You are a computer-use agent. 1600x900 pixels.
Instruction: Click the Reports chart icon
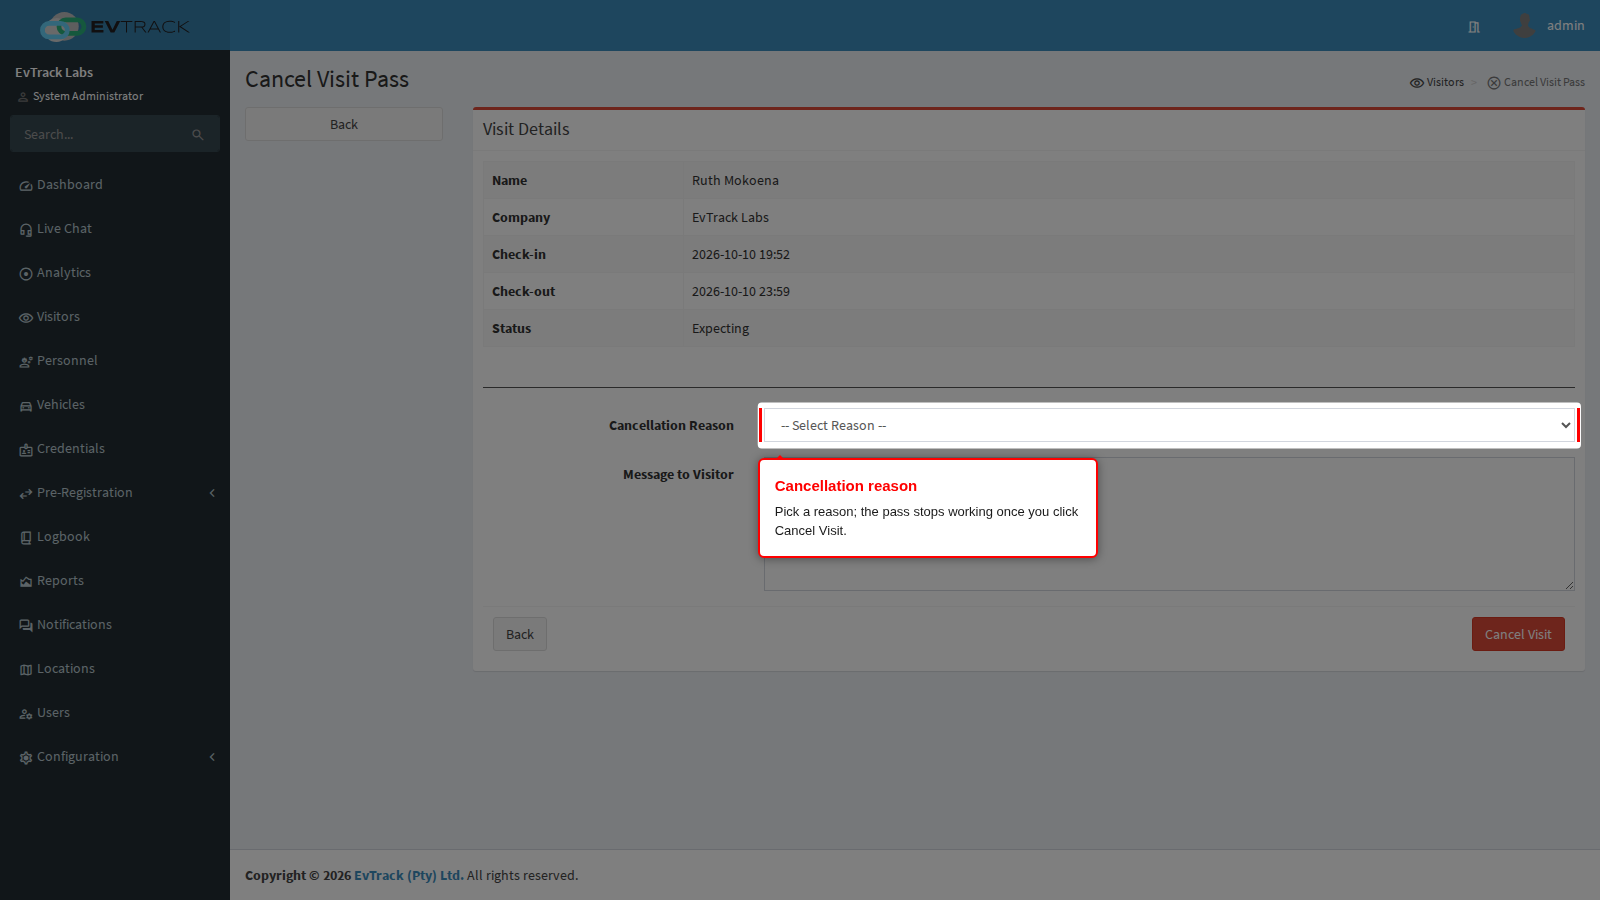(26, 582)
